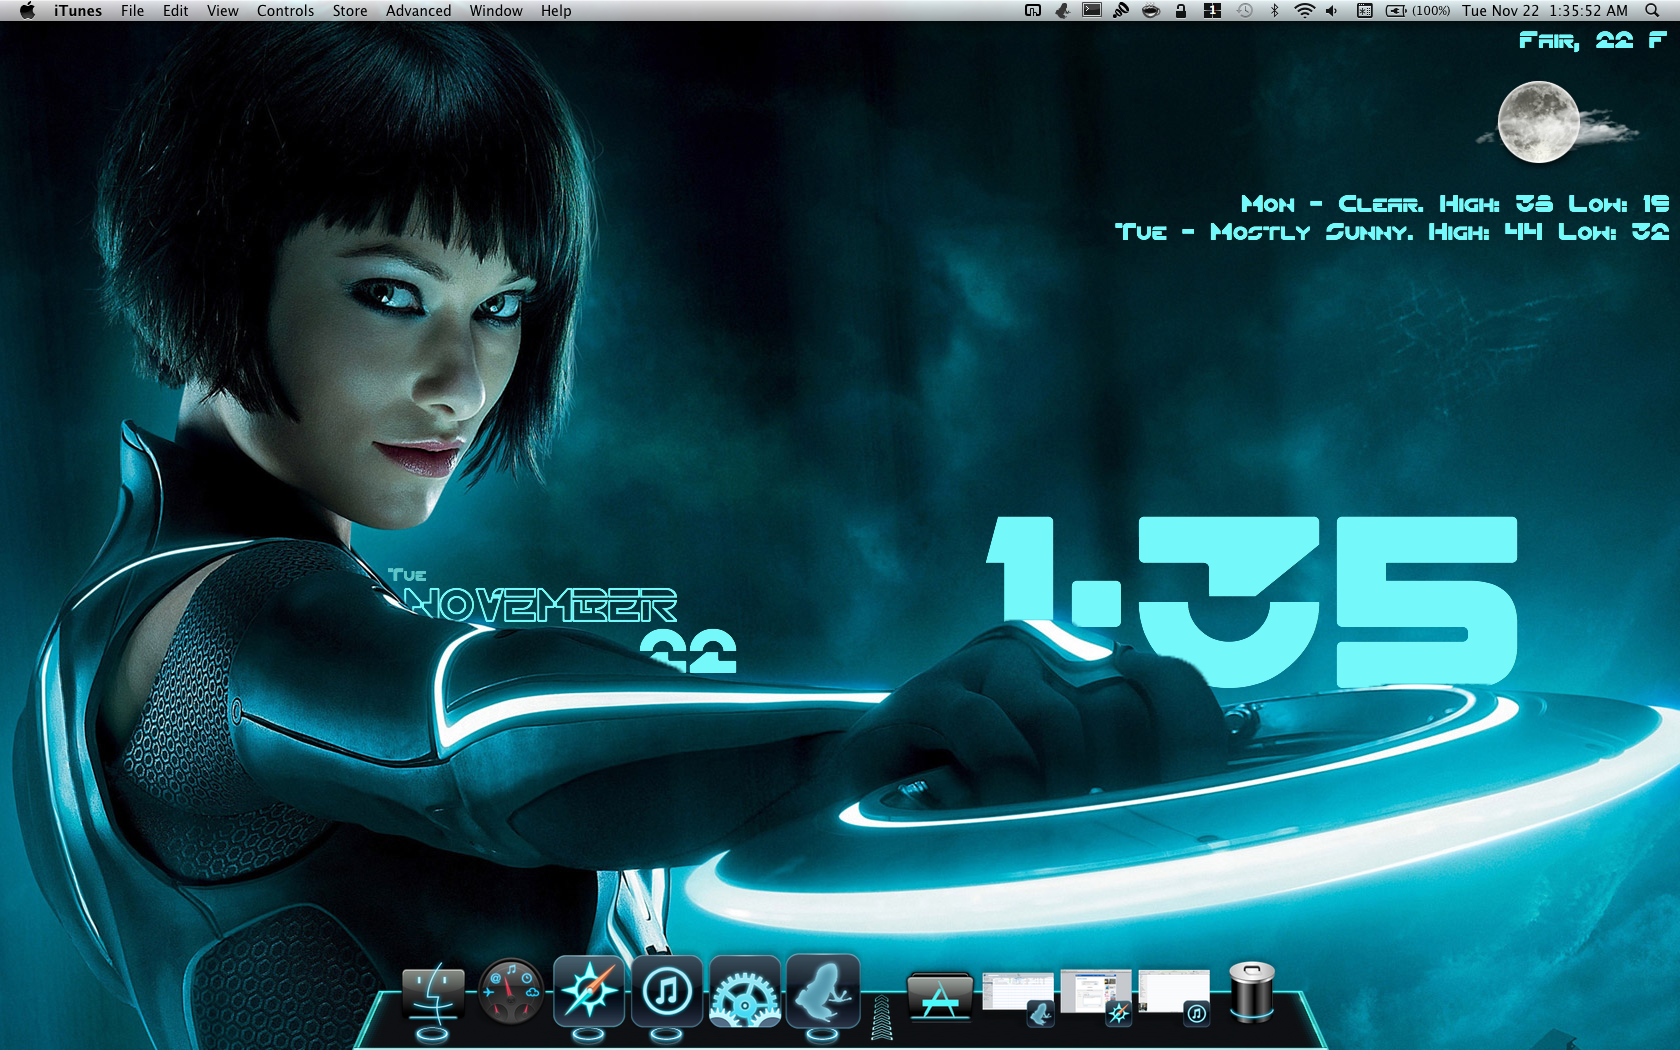Open the Advanced menu
The image size is (1680, 1050).
click(x=418, y=11)
